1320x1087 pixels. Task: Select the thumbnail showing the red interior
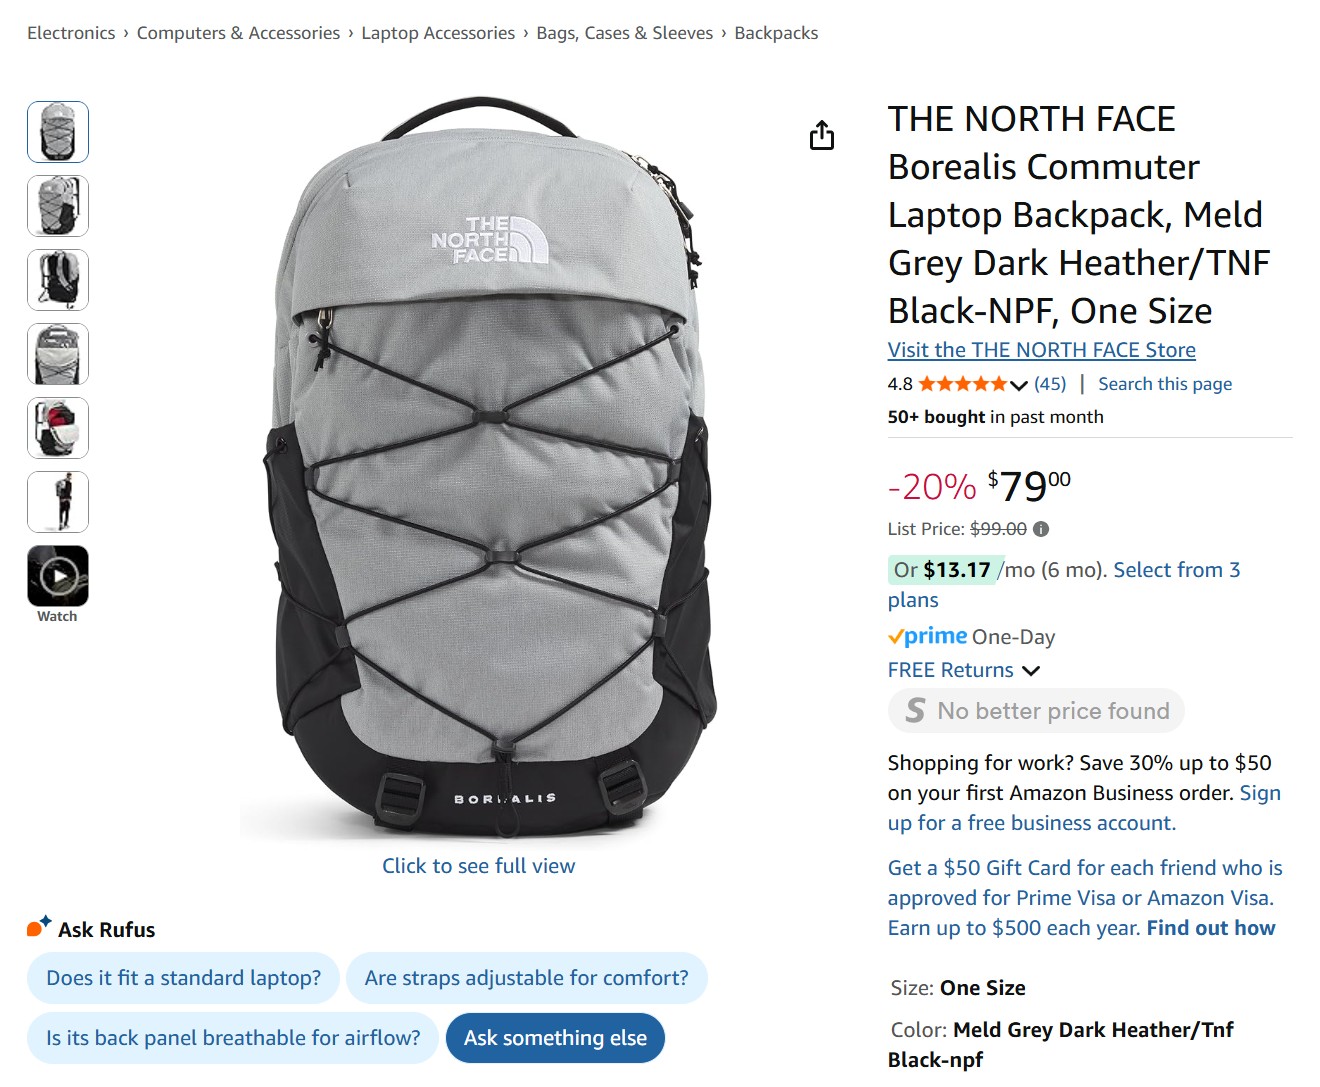click(57, 428)
